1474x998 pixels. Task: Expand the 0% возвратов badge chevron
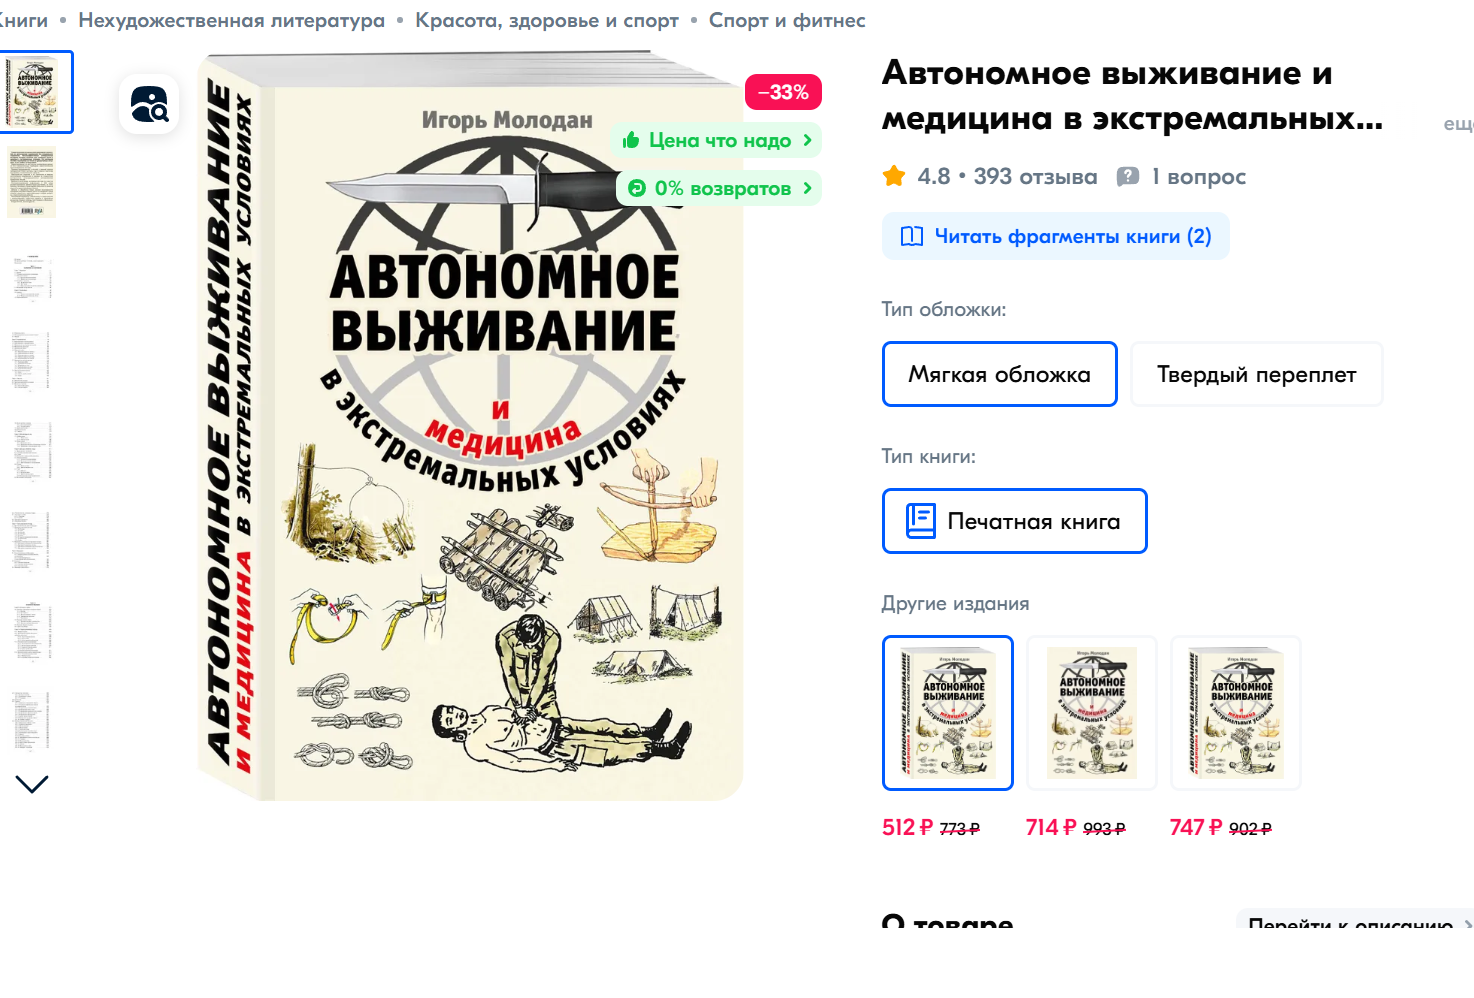(x=807, y=188)
